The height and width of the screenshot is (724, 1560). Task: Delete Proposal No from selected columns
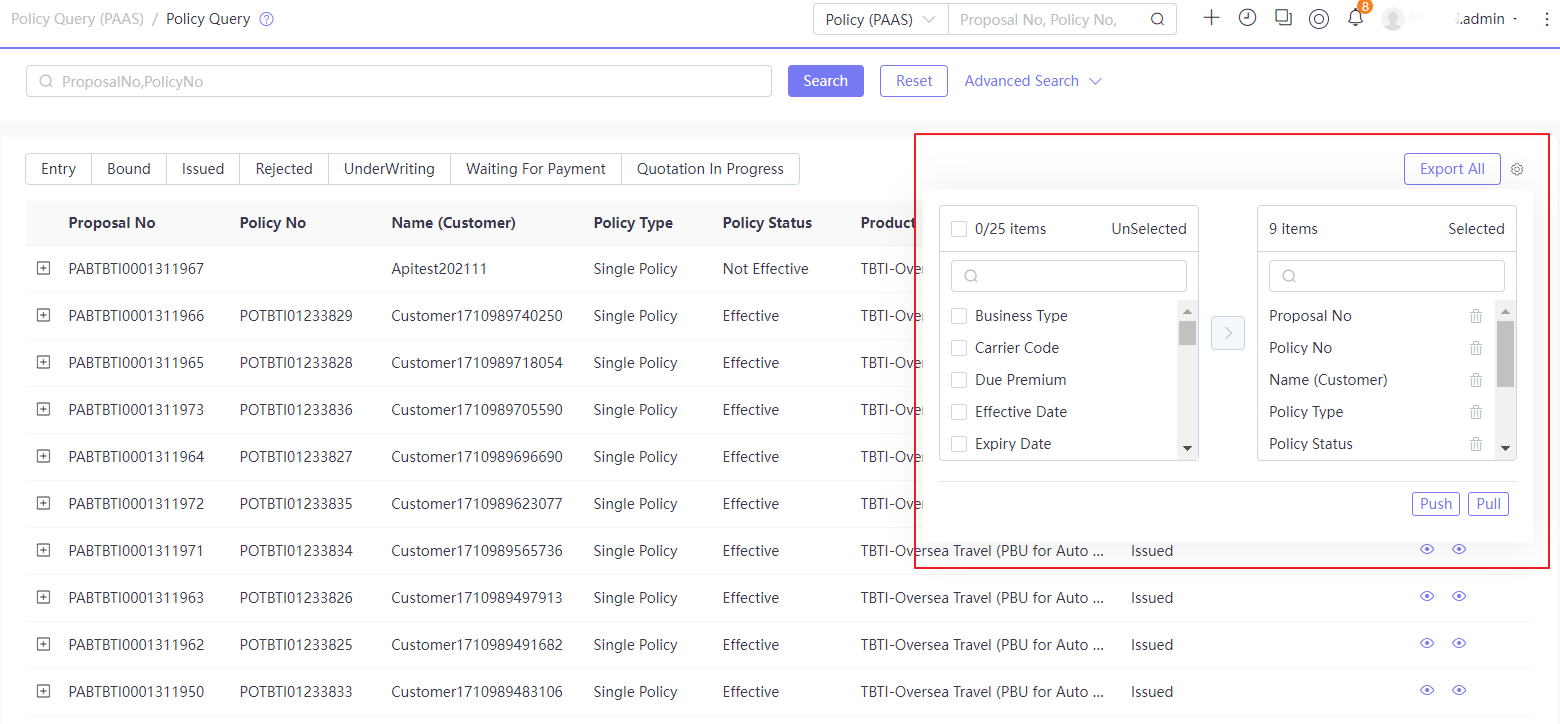point(1476,315)
